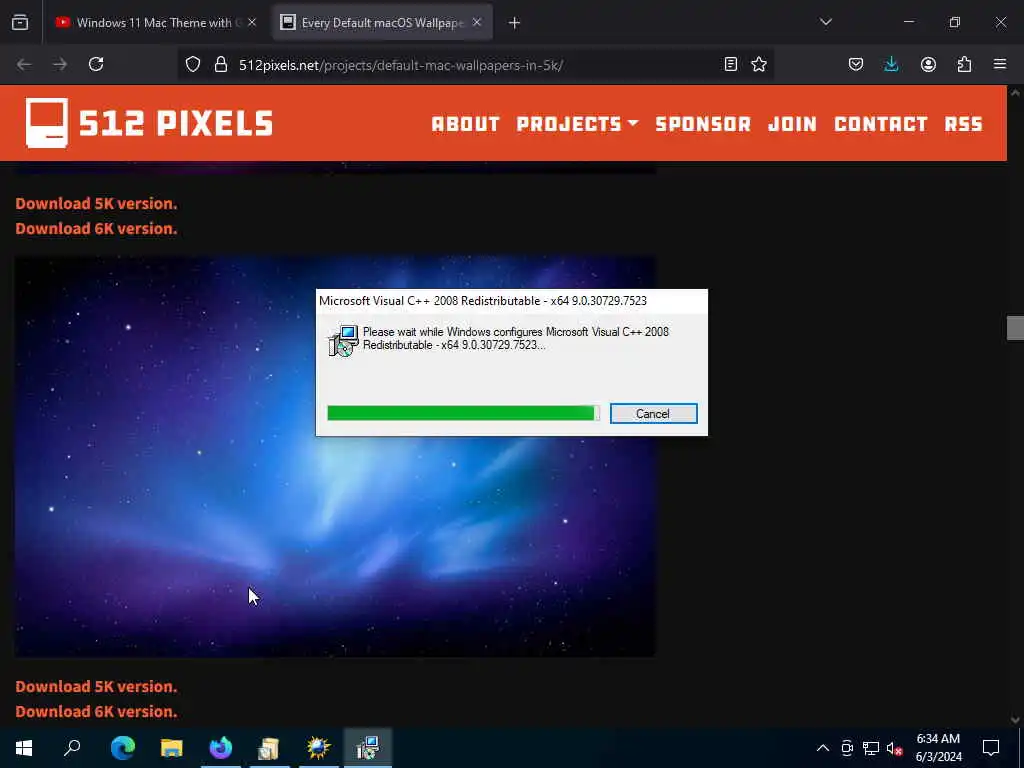
Task: Open the globe spark app in the taskbar
Action: coord(318,748)
